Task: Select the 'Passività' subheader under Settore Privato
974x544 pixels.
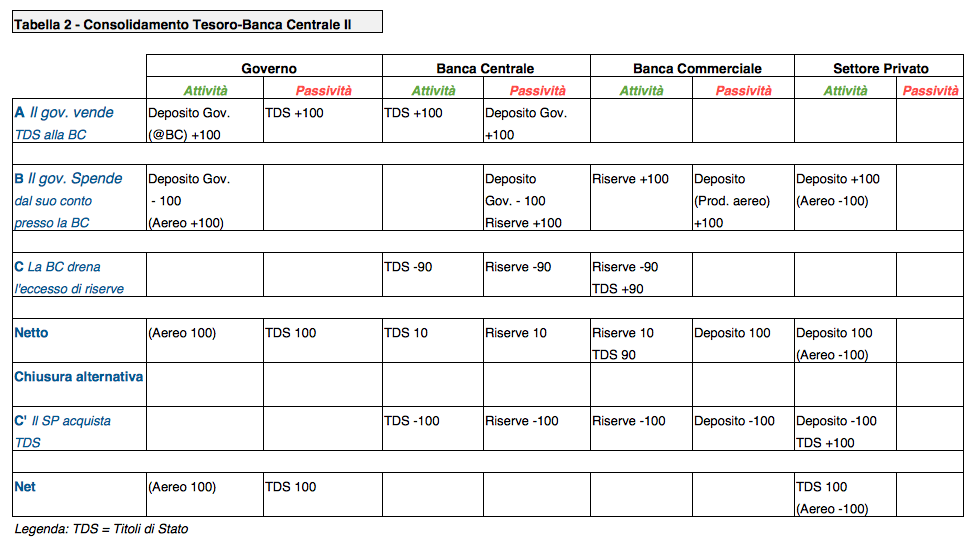Action: pyautogui.click(x=930, y=91)
